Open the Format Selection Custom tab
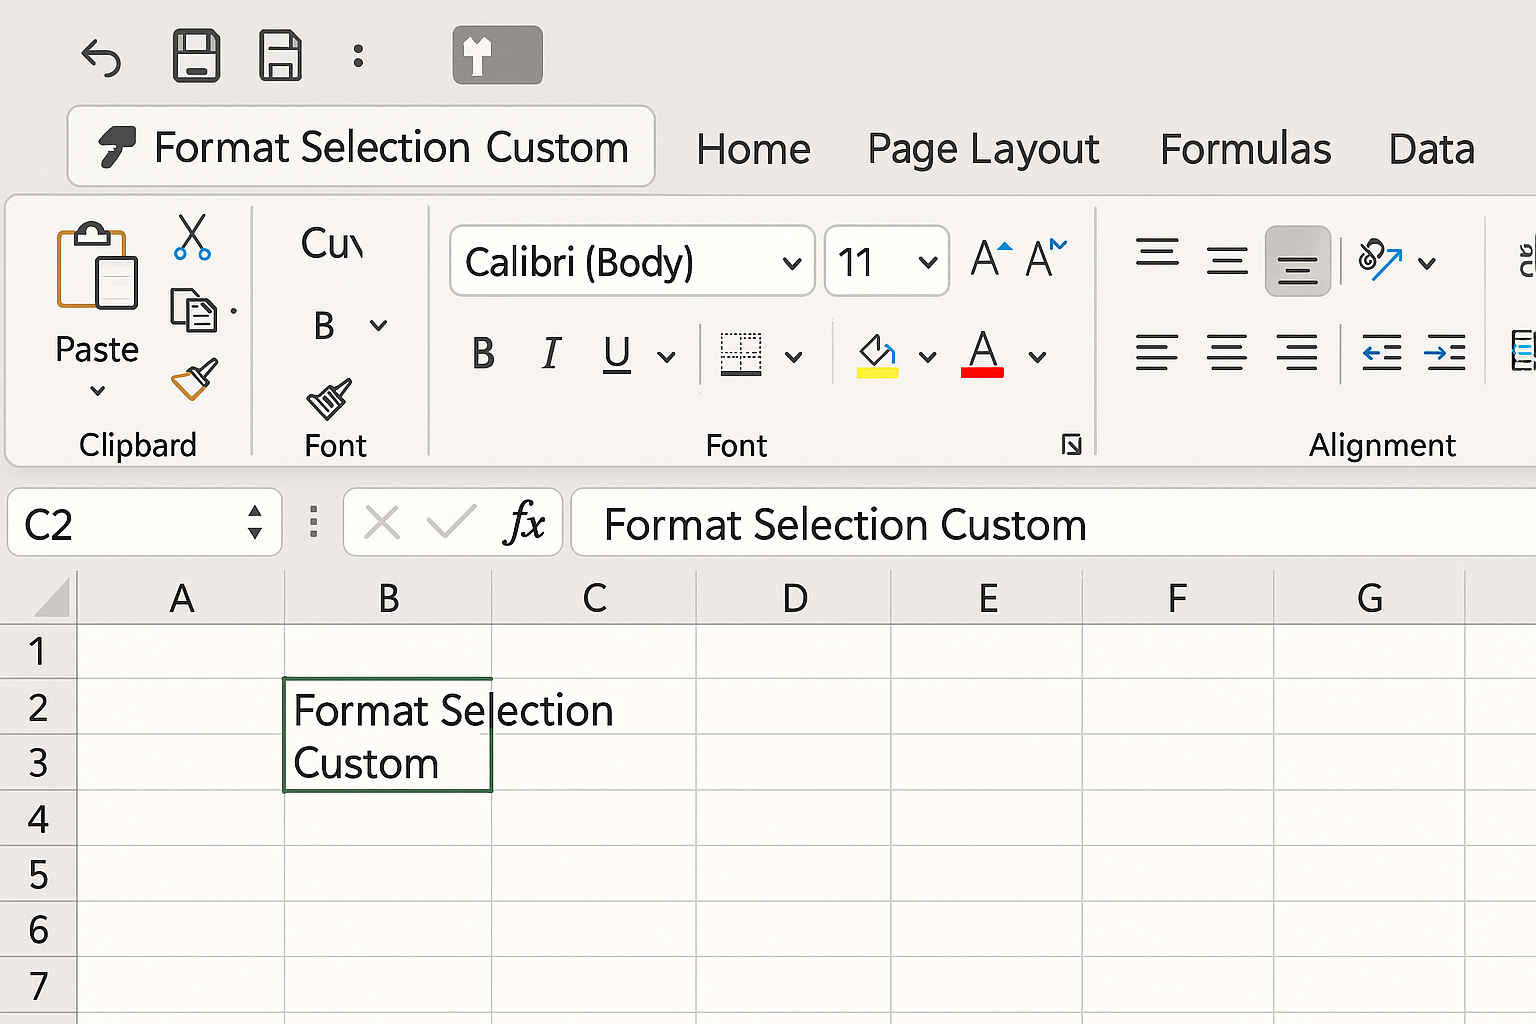Image resolution: width=1536 pixels, height=1024 pixels. (361, 147)
